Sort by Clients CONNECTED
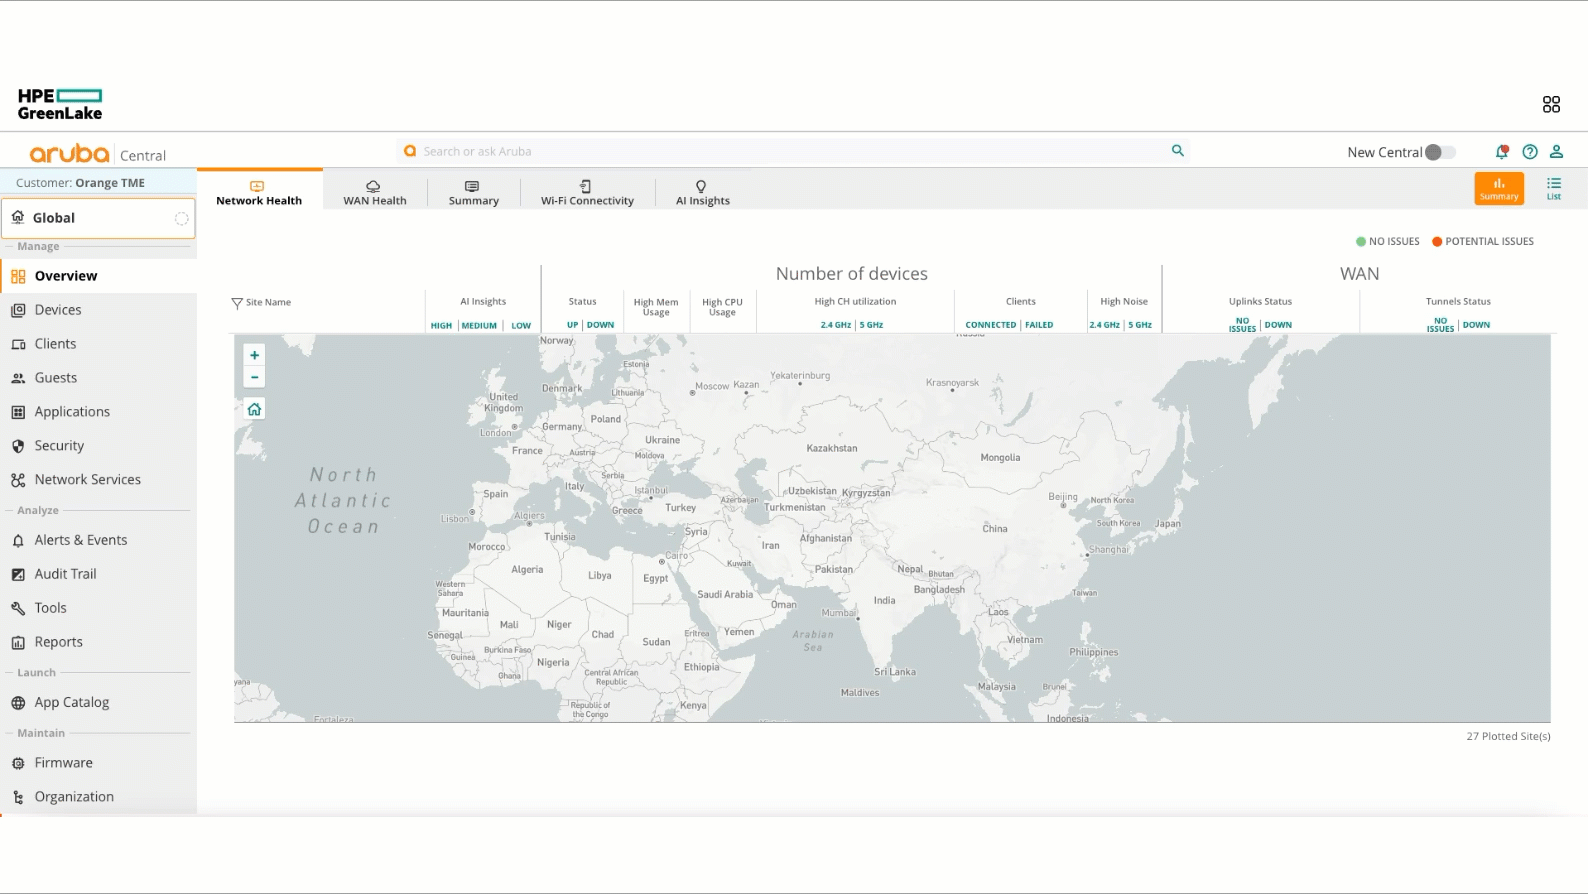Screen dimensions: 1588x894 (990, 325)
